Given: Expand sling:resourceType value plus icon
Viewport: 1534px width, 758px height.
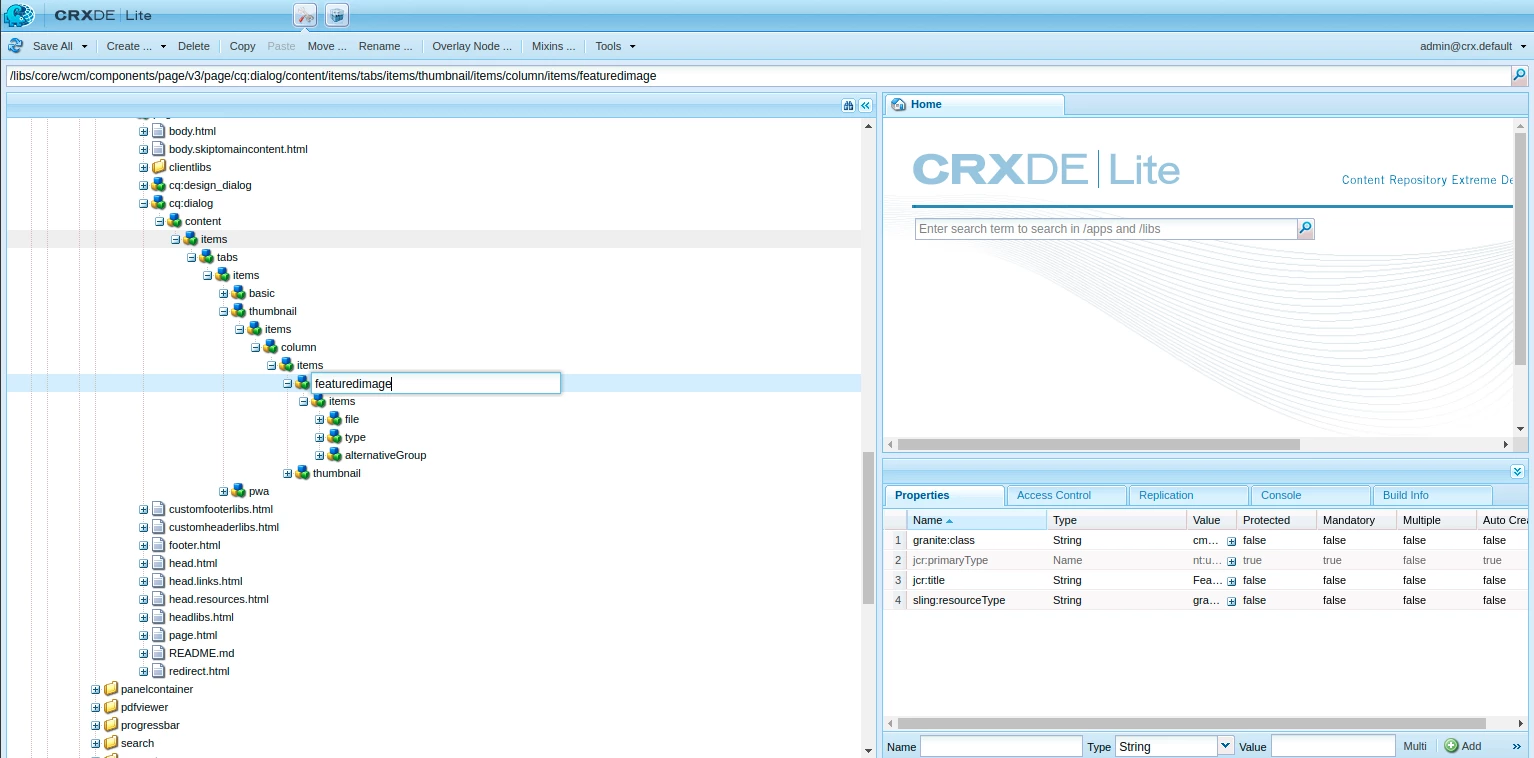Looking at the screenshot, I should 1231,601.
